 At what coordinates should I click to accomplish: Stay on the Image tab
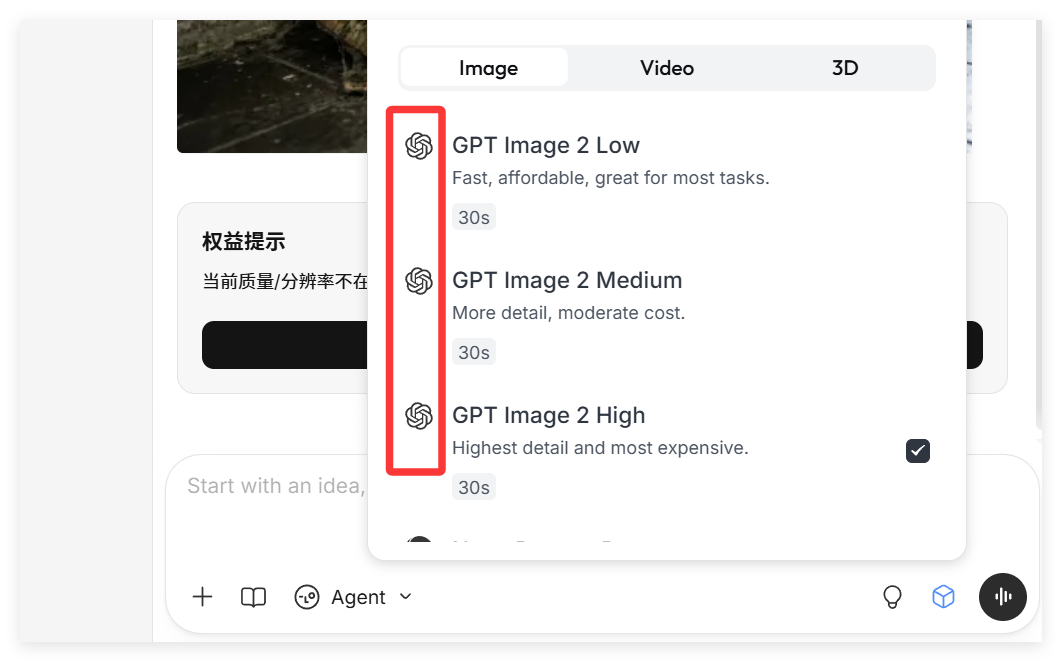pyautogui.click(x=487, y=67)
